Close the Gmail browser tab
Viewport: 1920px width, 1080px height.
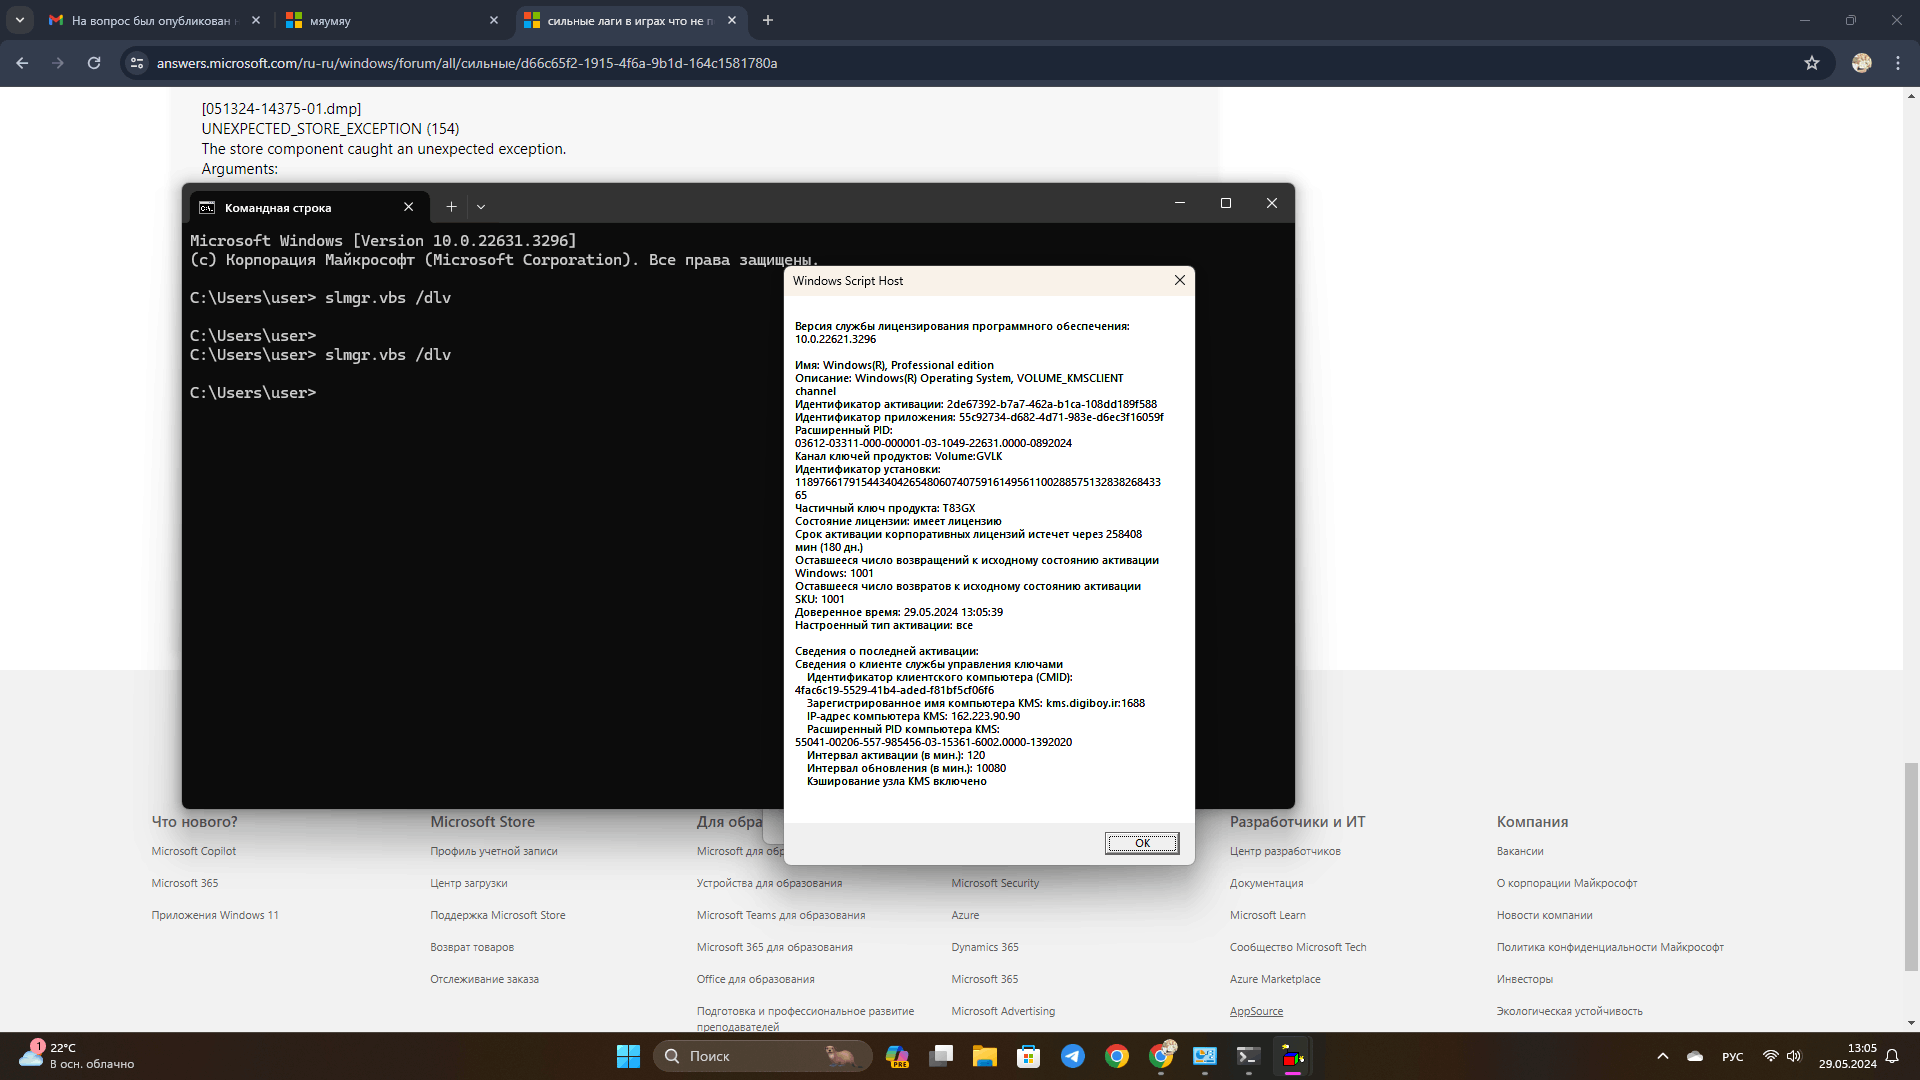point(256,20)
